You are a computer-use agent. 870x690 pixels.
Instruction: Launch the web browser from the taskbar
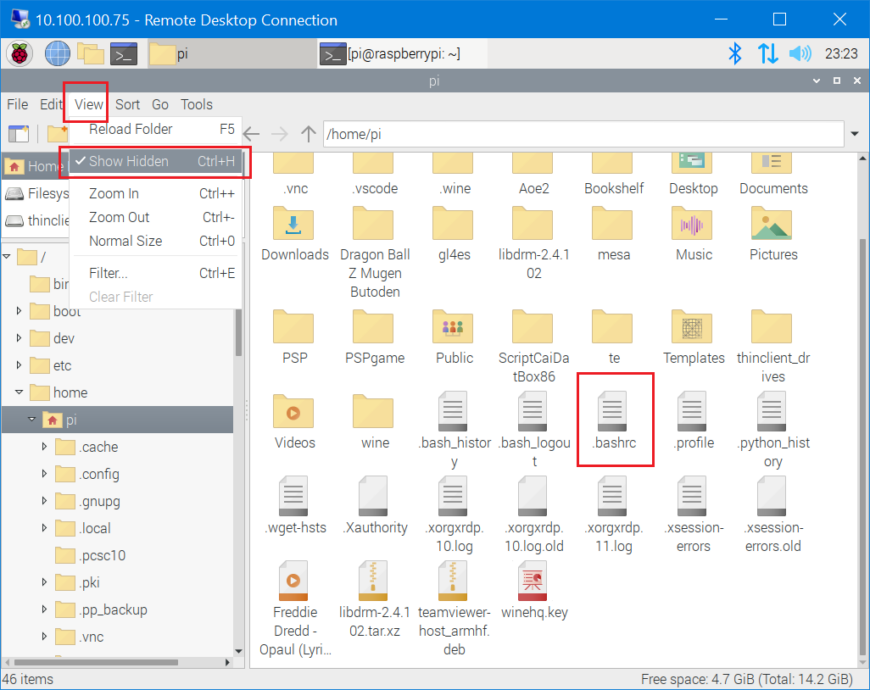click(57, 54)
